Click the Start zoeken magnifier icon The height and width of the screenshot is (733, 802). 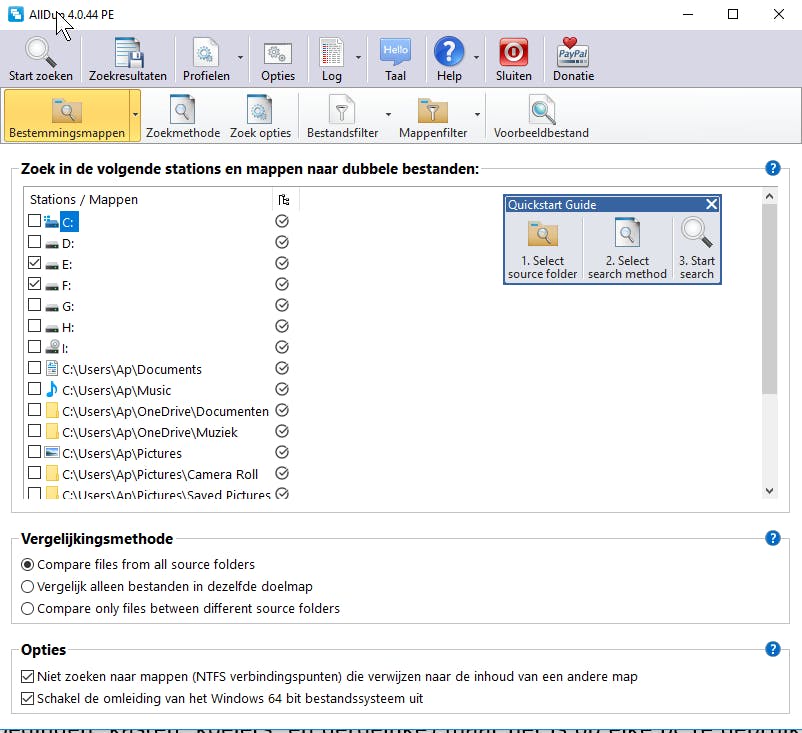tap(40, 53)
